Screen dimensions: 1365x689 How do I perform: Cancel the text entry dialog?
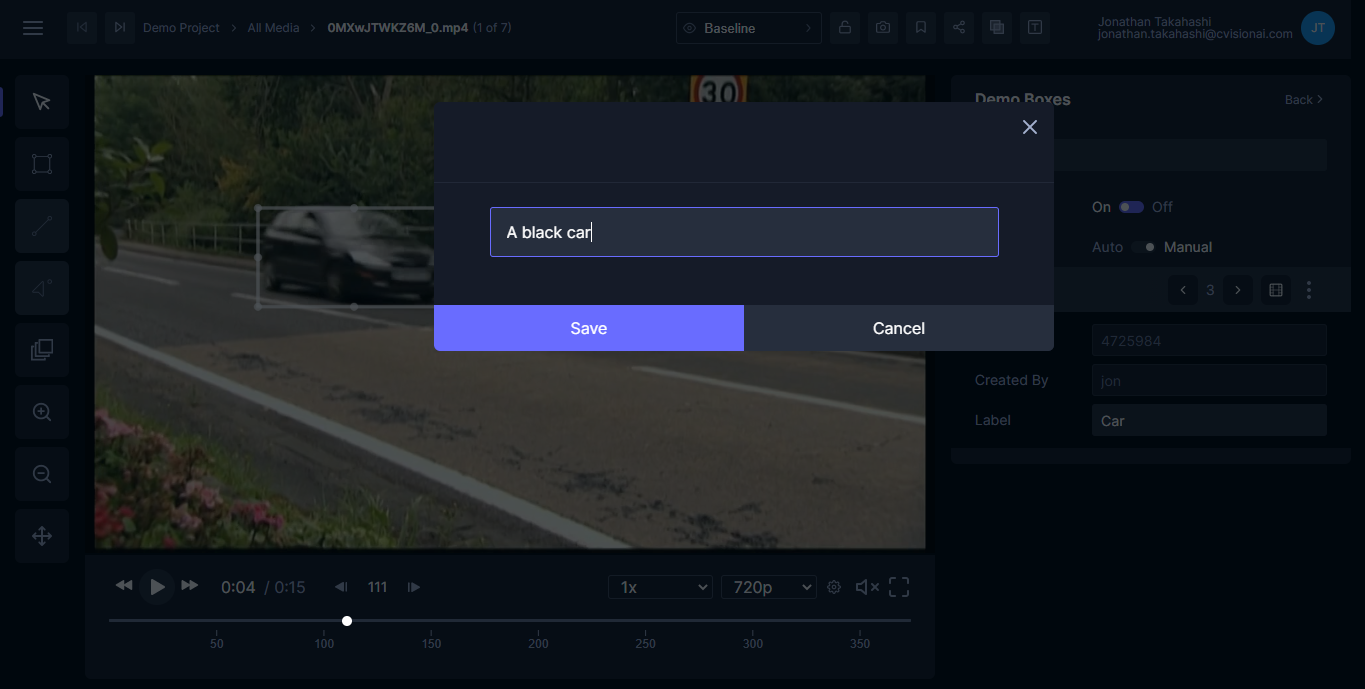[x=899, y=328]
